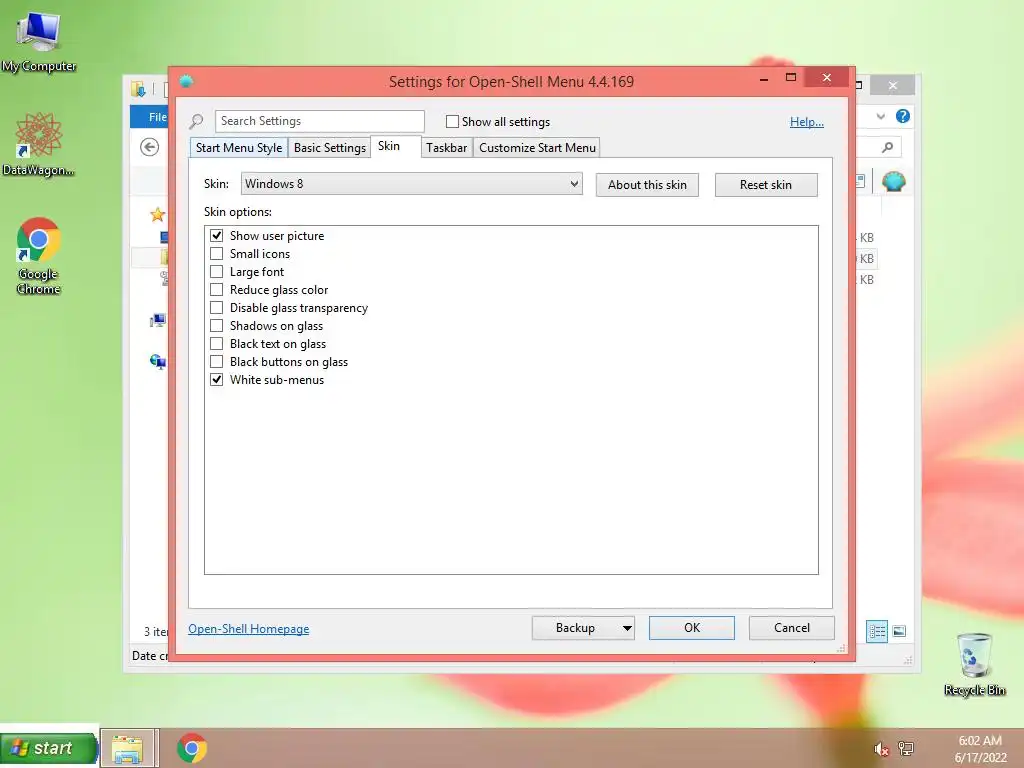Open the DataWagon desktop shortcut
This screenshot has height=768, width=1024.
click(38, 144)
